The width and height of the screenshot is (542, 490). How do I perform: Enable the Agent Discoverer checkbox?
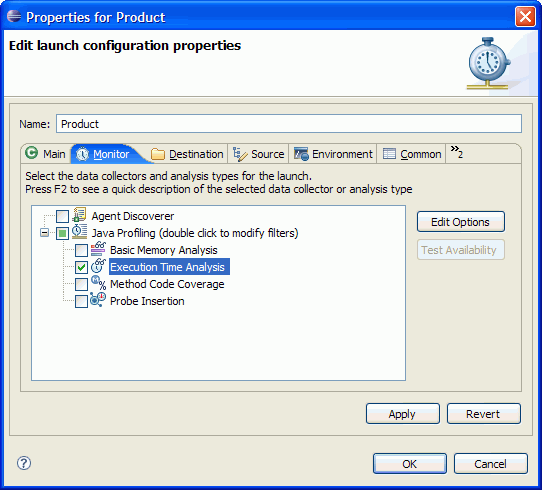(x=63, y=216)
